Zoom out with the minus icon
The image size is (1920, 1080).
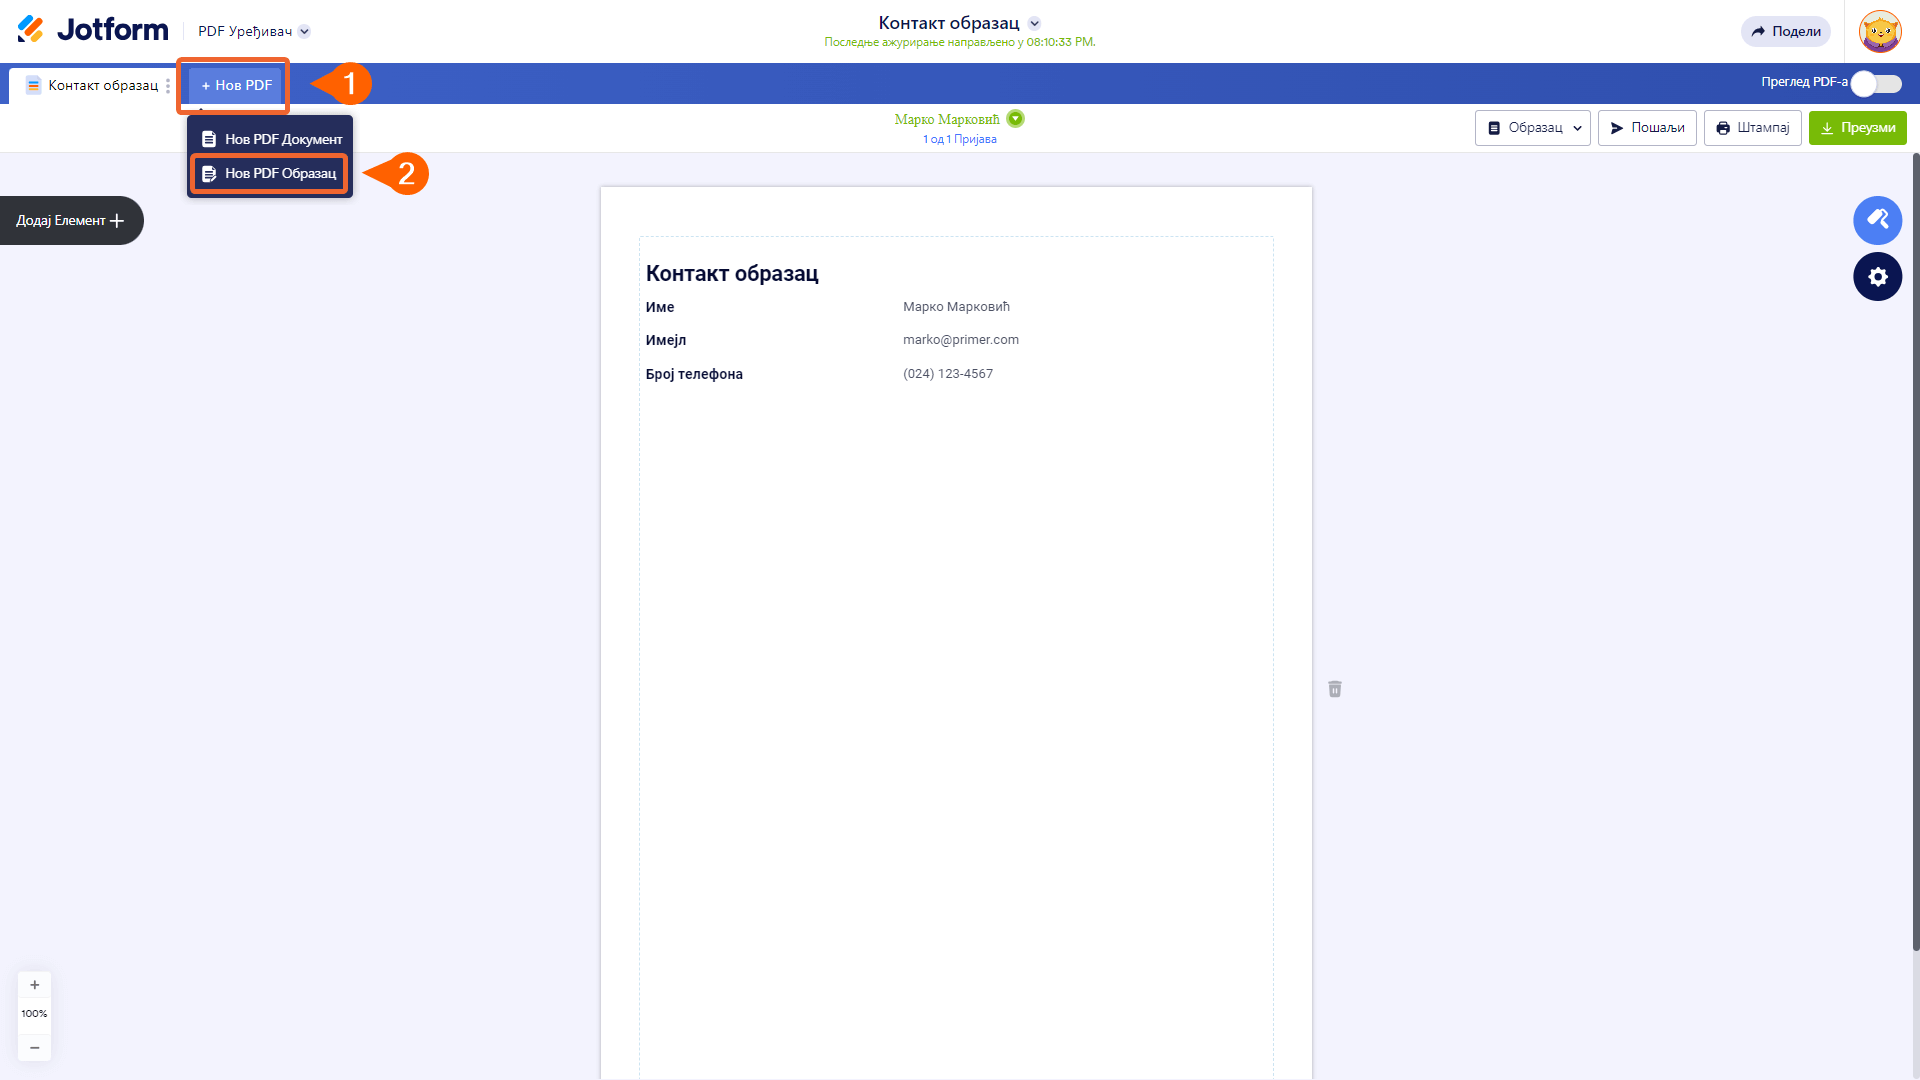(x=34, y=1047)
